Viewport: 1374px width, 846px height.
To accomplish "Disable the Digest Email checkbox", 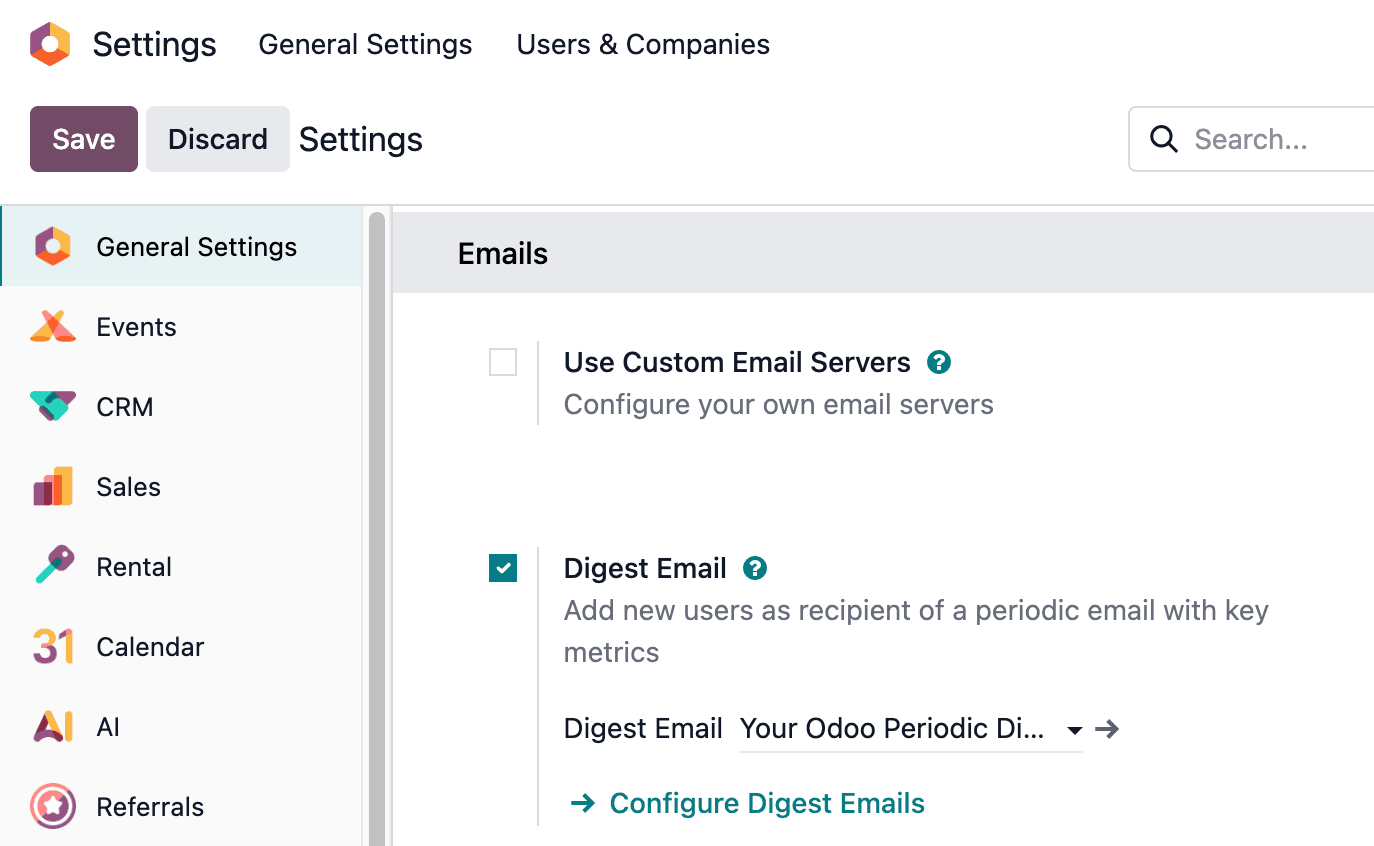I will tap(502, 568).
